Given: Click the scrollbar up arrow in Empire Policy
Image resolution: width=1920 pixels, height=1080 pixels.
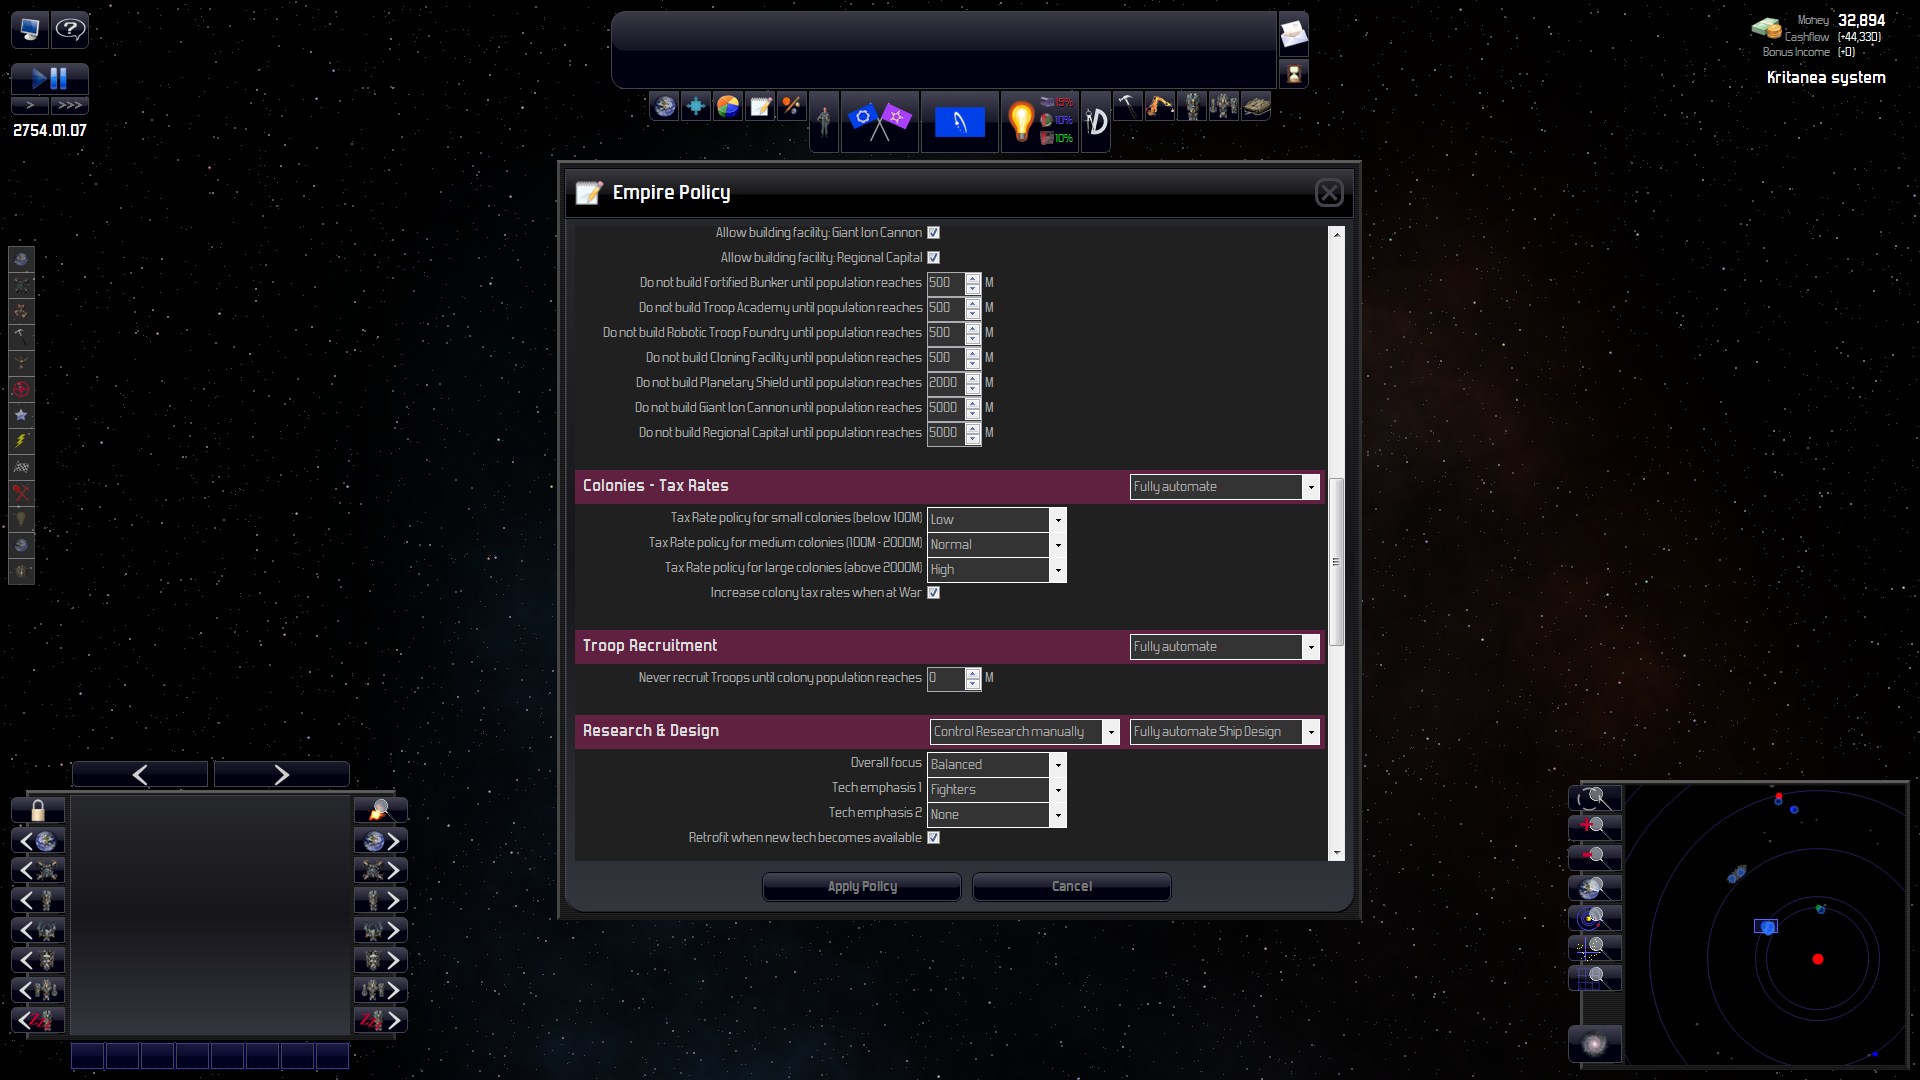Looking at the screenshot, I should [1336, 233].
